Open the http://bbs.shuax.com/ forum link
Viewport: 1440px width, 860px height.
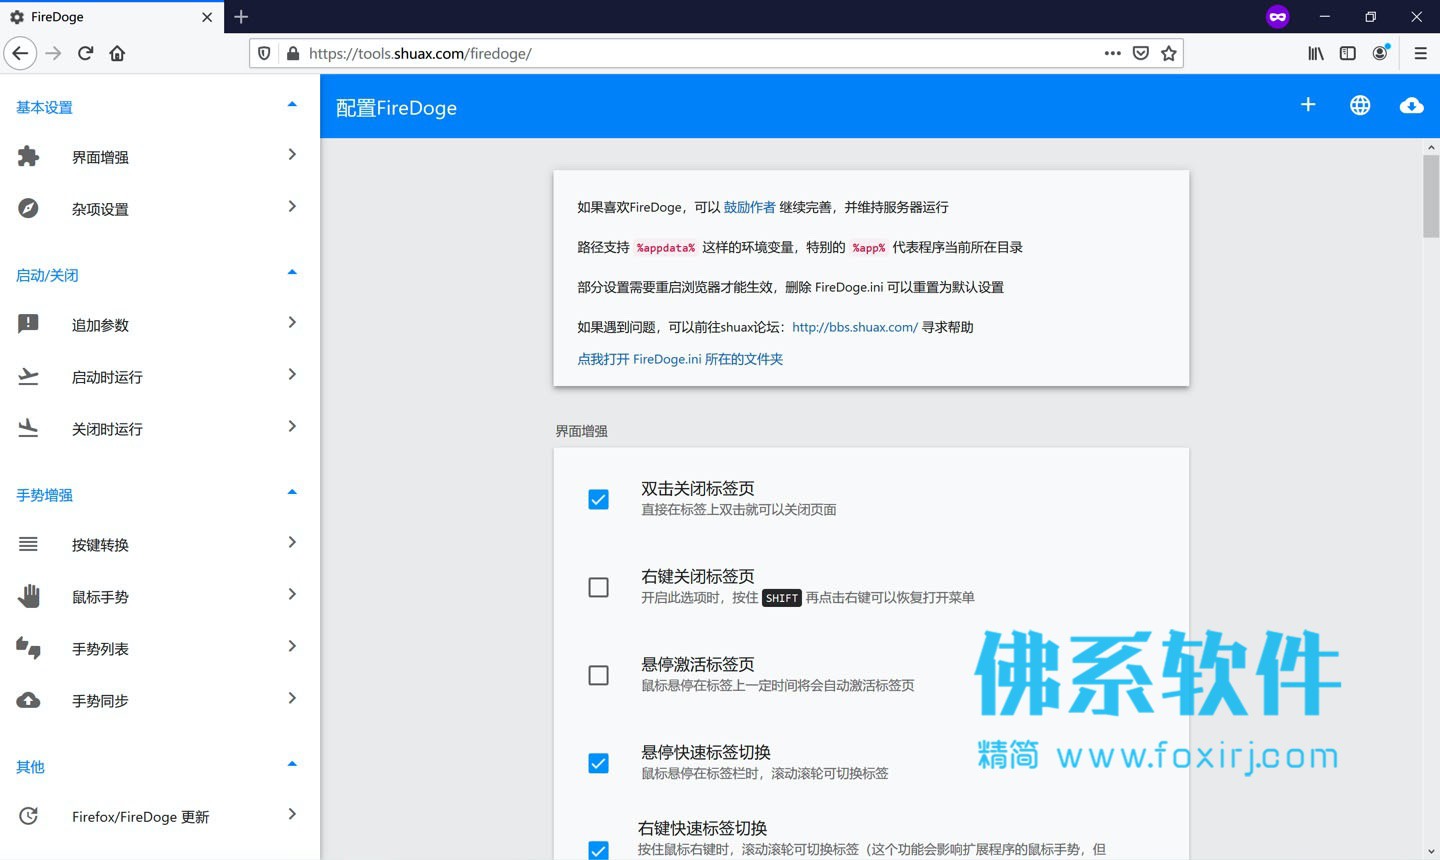pos(855,327)
